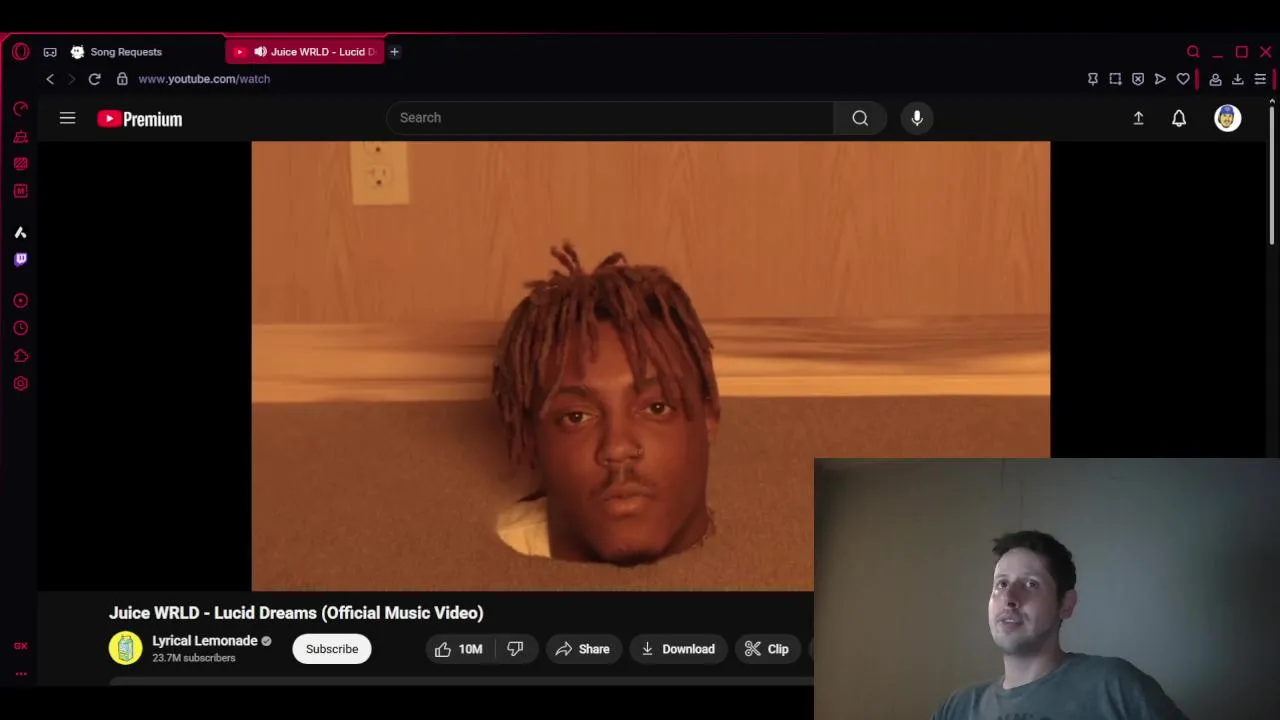Click the YouTube Search field
Viewport: 1280px width, 720px height.
(x=610, y=118)
